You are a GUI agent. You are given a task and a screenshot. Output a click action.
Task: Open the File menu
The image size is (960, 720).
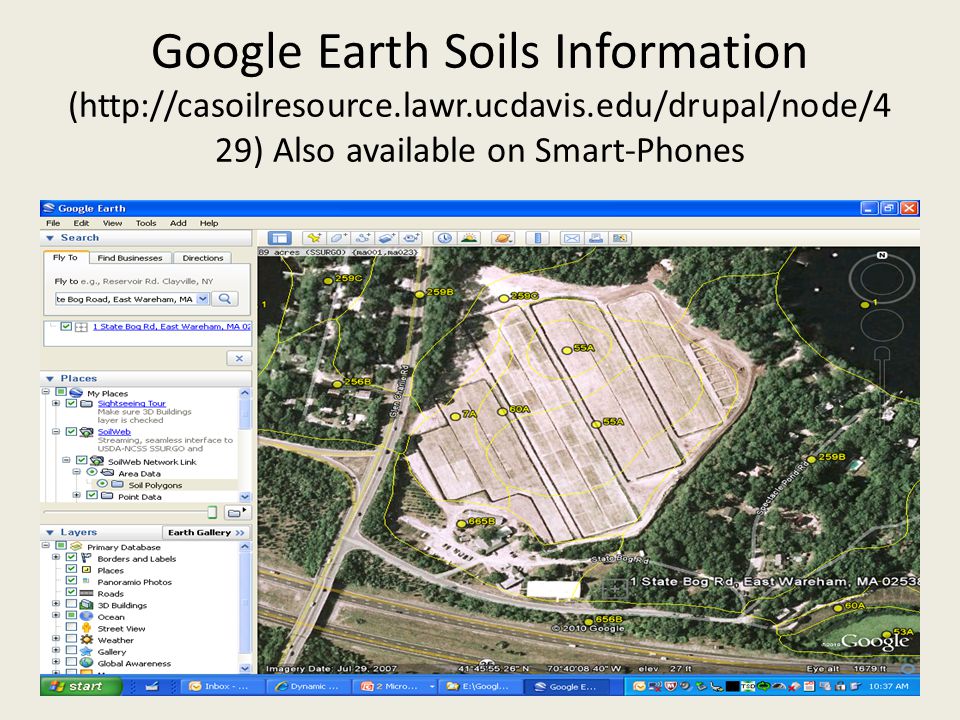pos(53,223)
